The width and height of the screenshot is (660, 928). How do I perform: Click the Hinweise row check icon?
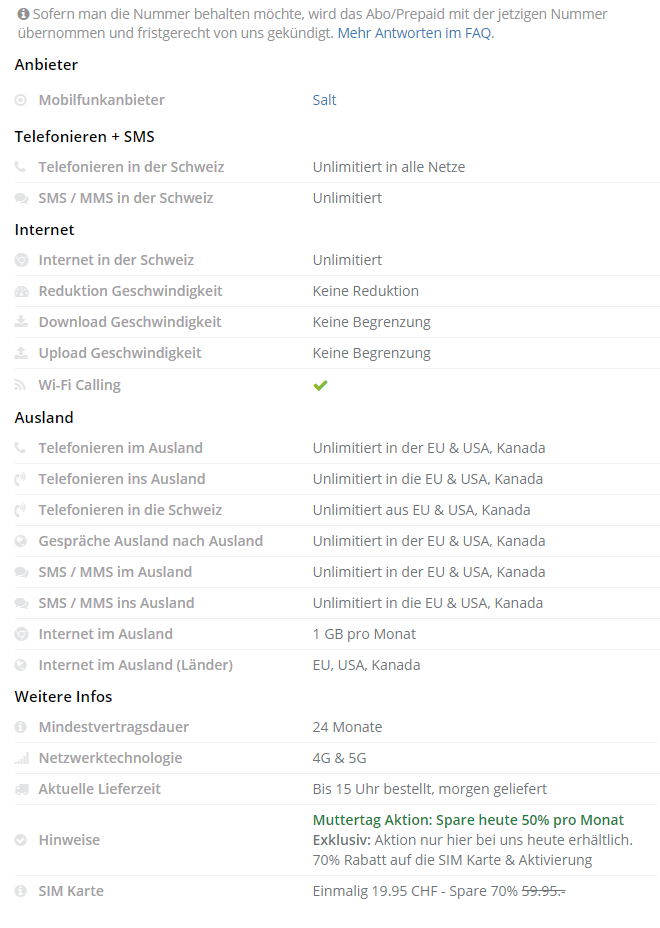tap(21, 840)
